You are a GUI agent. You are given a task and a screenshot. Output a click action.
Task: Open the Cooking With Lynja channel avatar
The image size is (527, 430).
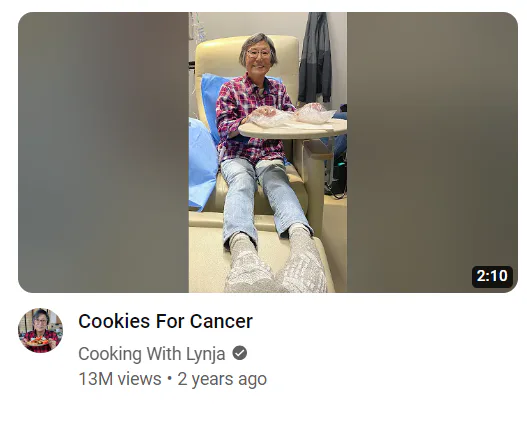(x=40, y=330)
